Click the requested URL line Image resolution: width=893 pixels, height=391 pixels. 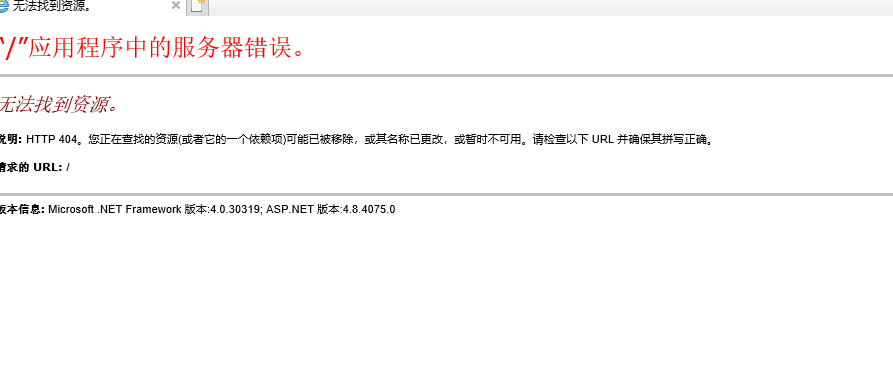point(35,167)
